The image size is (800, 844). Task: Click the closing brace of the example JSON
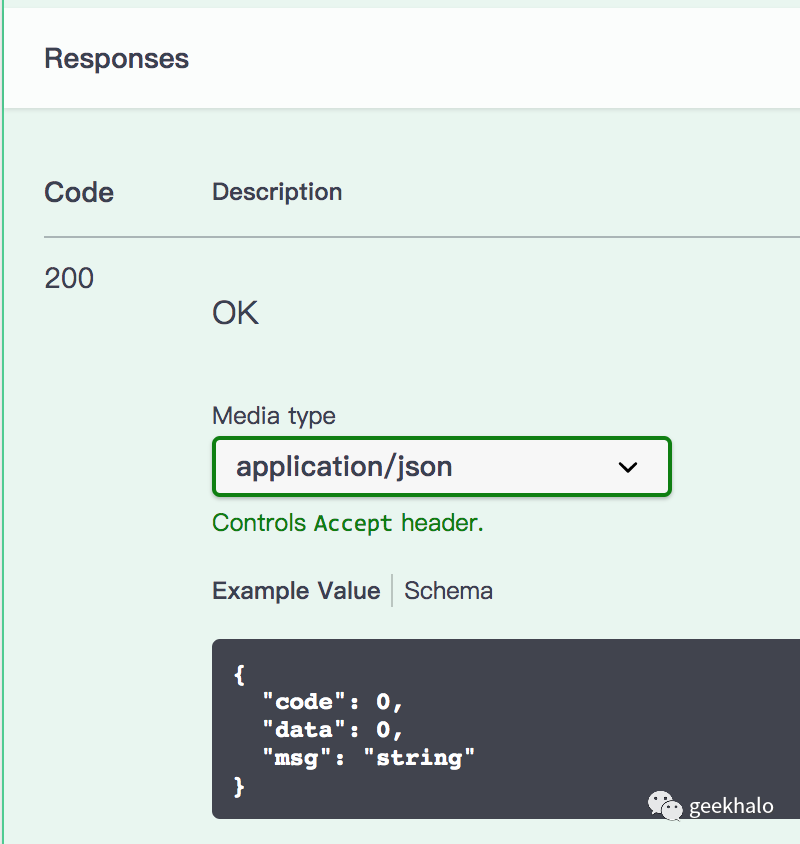(x=239, y=787)
